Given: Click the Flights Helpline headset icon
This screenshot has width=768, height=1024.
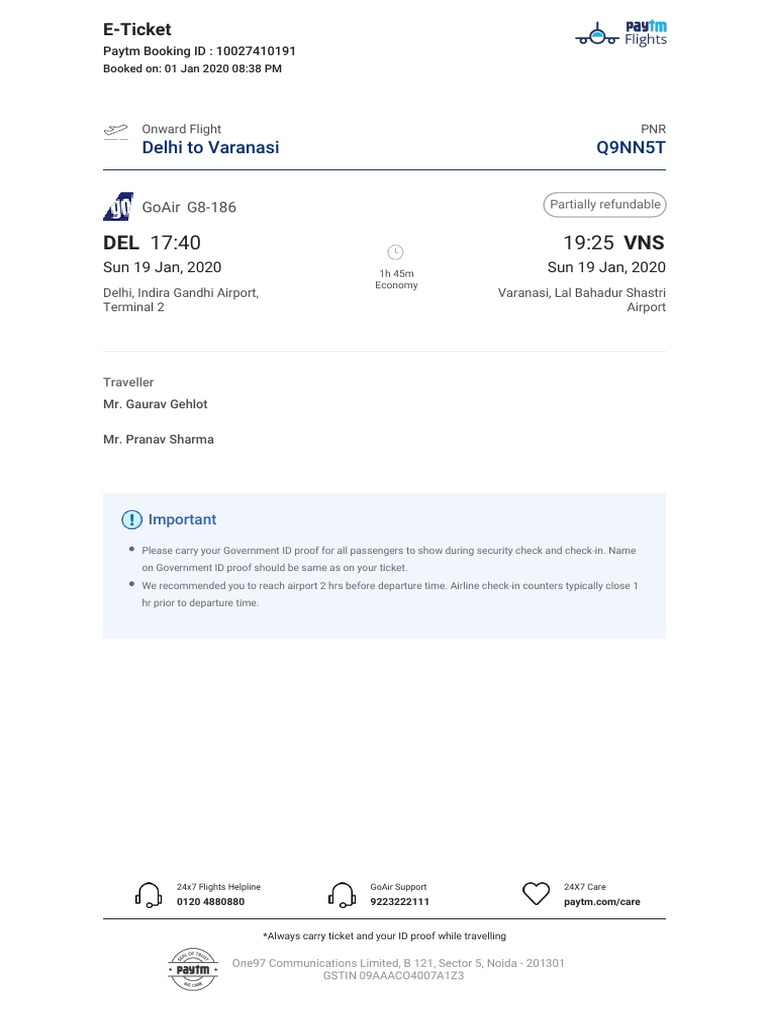Looking at the screenshot, I should click(148, 894).
